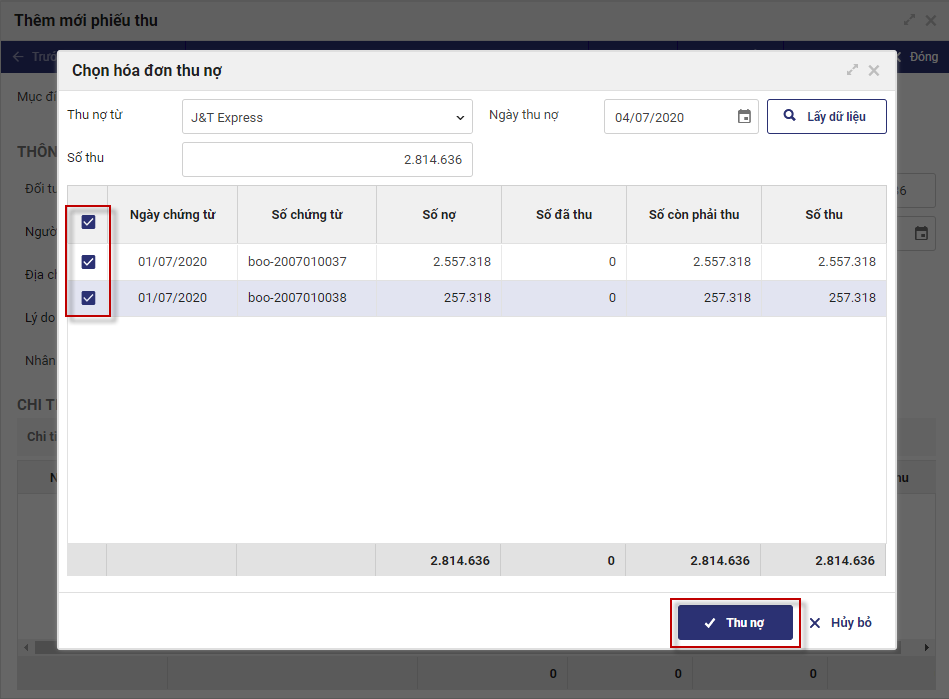Image resolution: width=949 pixels, height=699 pixels.
Task: Click the date cell of row boo-2007010037
Action: coord(172,262)
